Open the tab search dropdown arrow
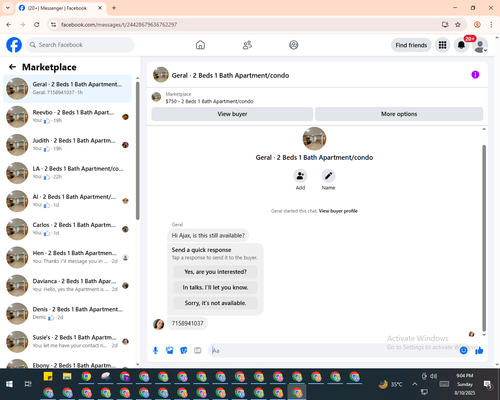The image size is (500, 400). point(8,8)
